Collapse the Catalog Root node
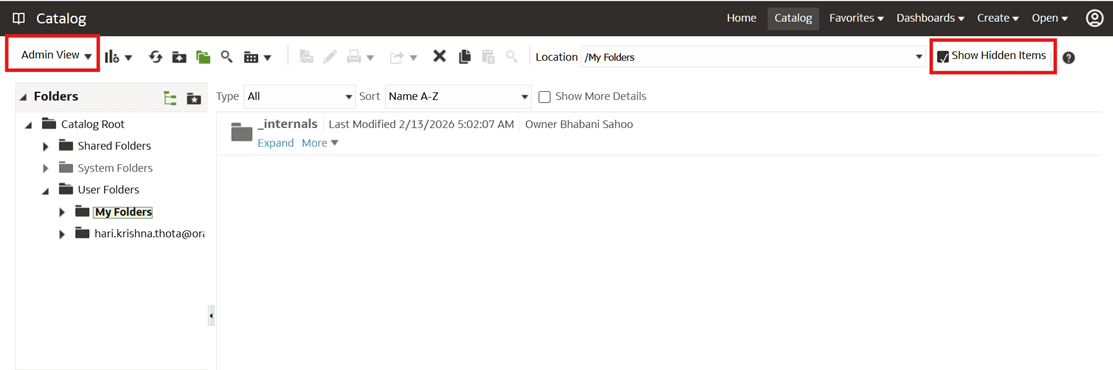Viewport: 1113px width, 370px height. 29,125
